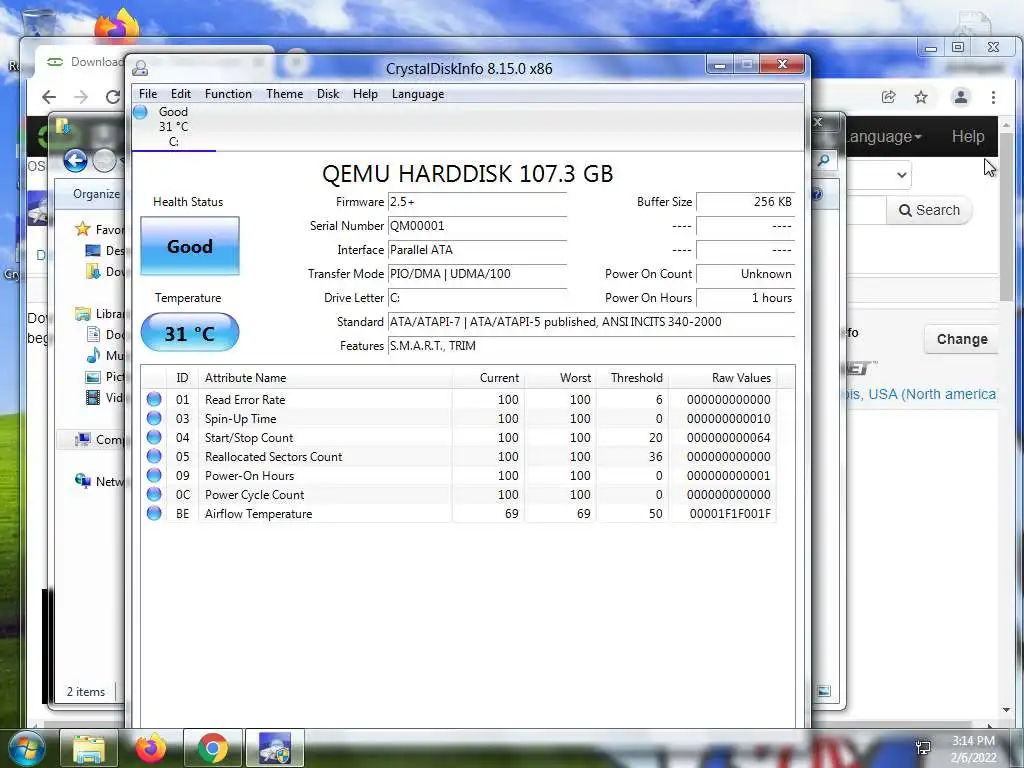
Task: Open the Organize menu in Explorer
Action: tap(97, 194)
